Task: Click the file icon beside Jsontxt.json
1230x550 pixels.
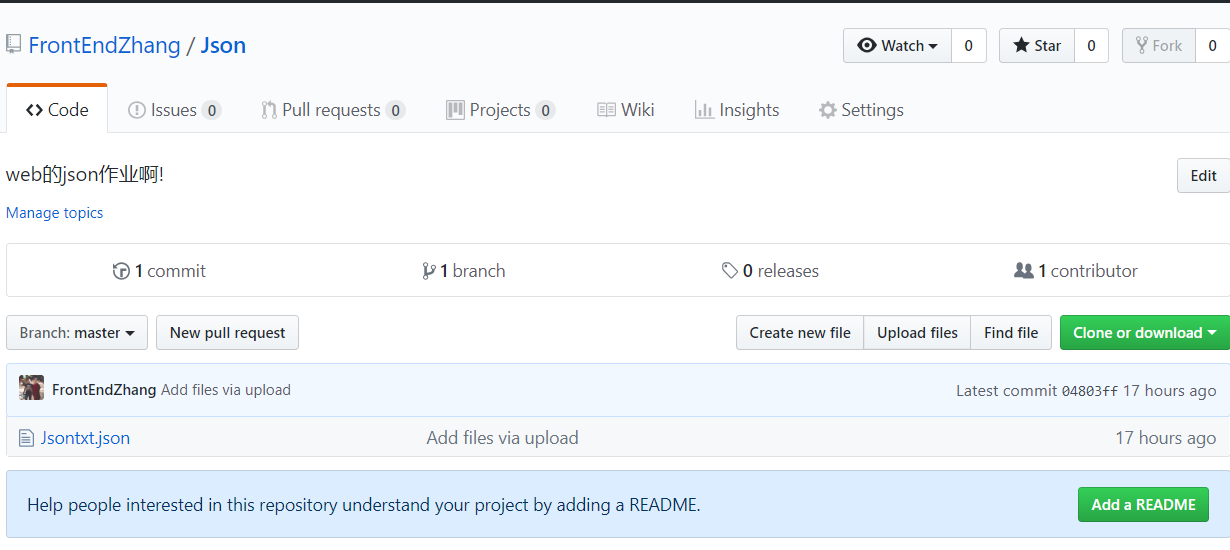Action: click(27, 438)
